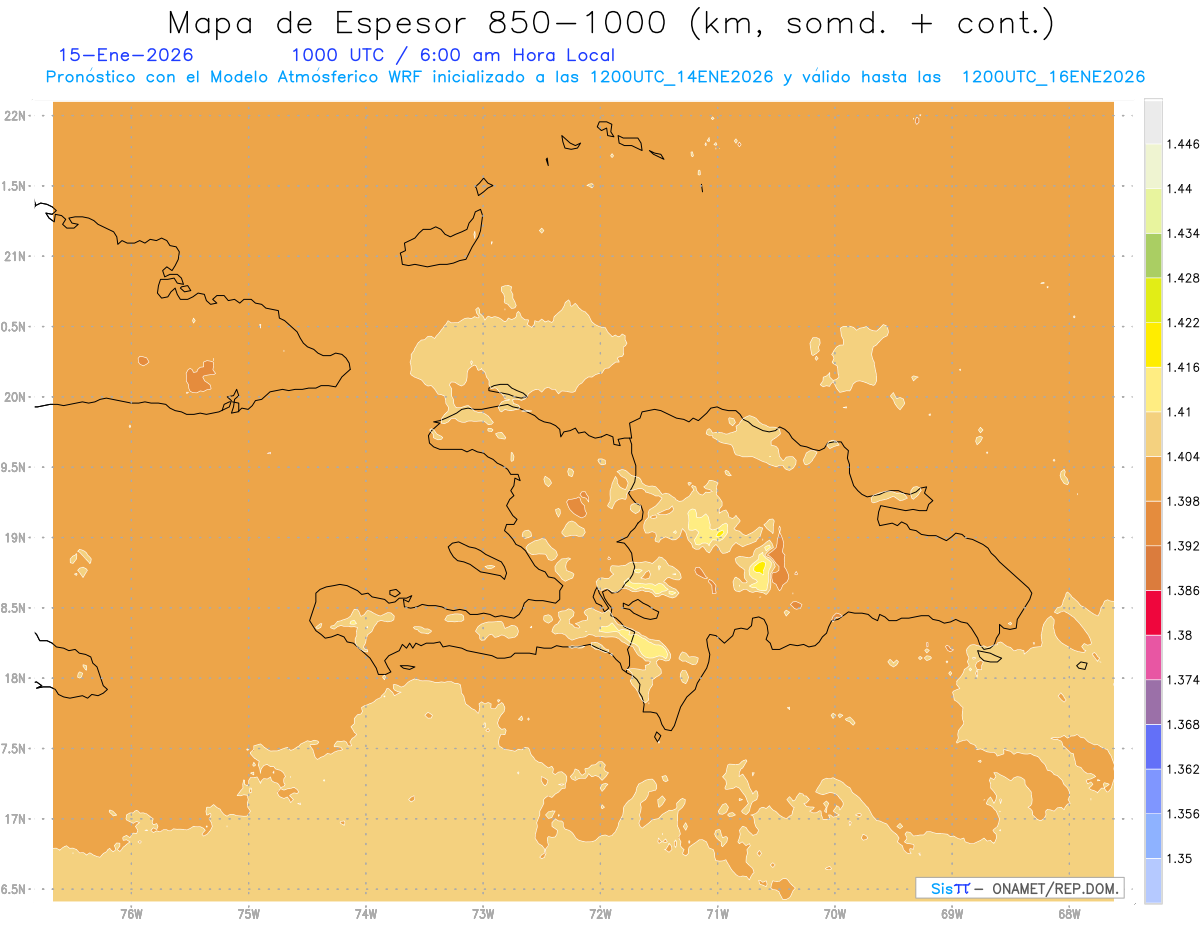Pick the bright yellow swatch between 1.416 and 1.422
The height and width of the screenshot is (927, 1200).
click(x=1153, y=344)
